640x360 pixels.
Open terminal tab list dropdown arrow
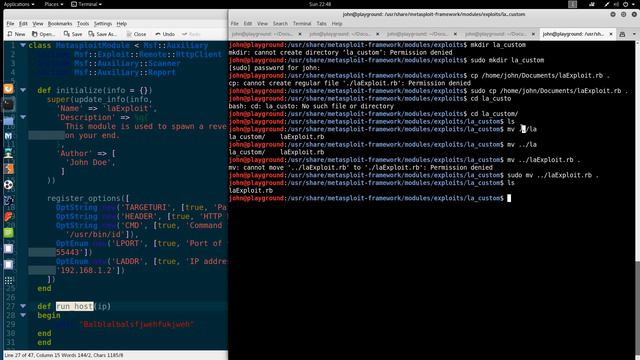(634, 34)
